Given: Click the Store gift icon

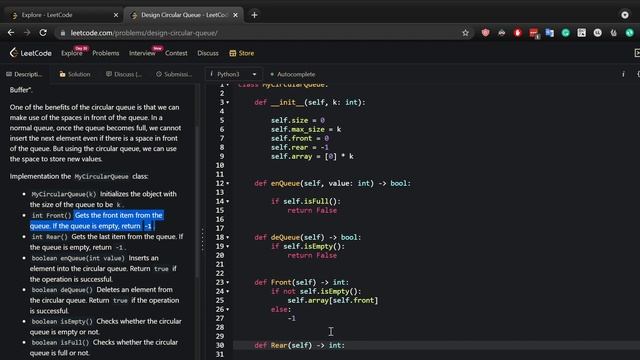Looking at the screenshot, I should pyautogui.click(x=233, y=53).
